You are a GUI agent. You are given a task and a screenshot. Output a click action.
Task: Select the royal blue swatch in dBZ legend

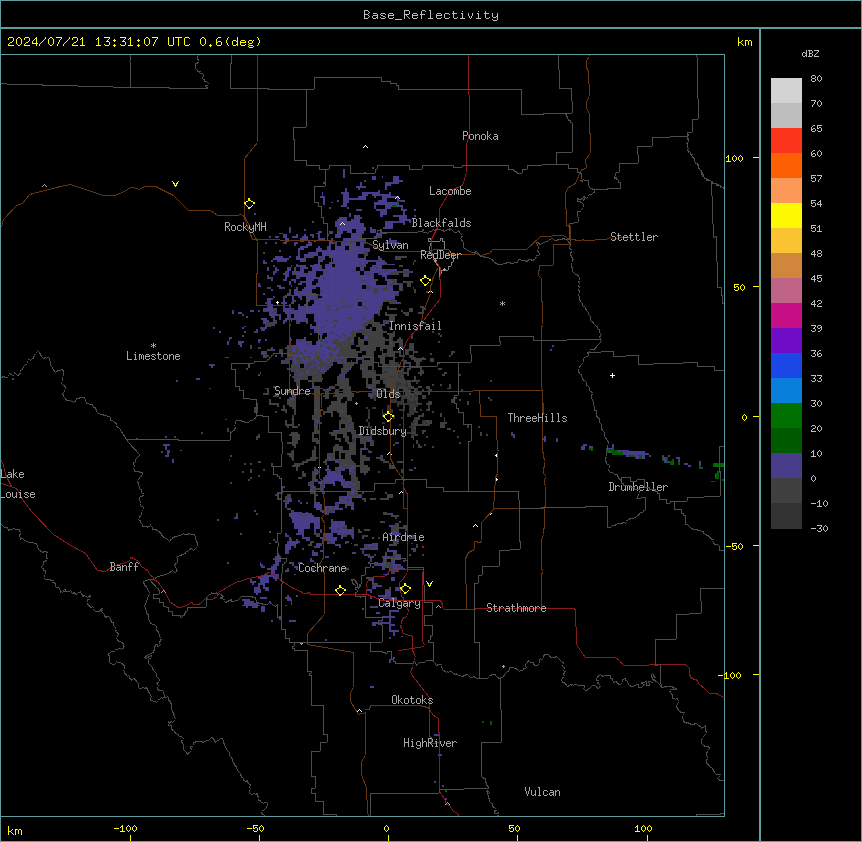(786, 365)
